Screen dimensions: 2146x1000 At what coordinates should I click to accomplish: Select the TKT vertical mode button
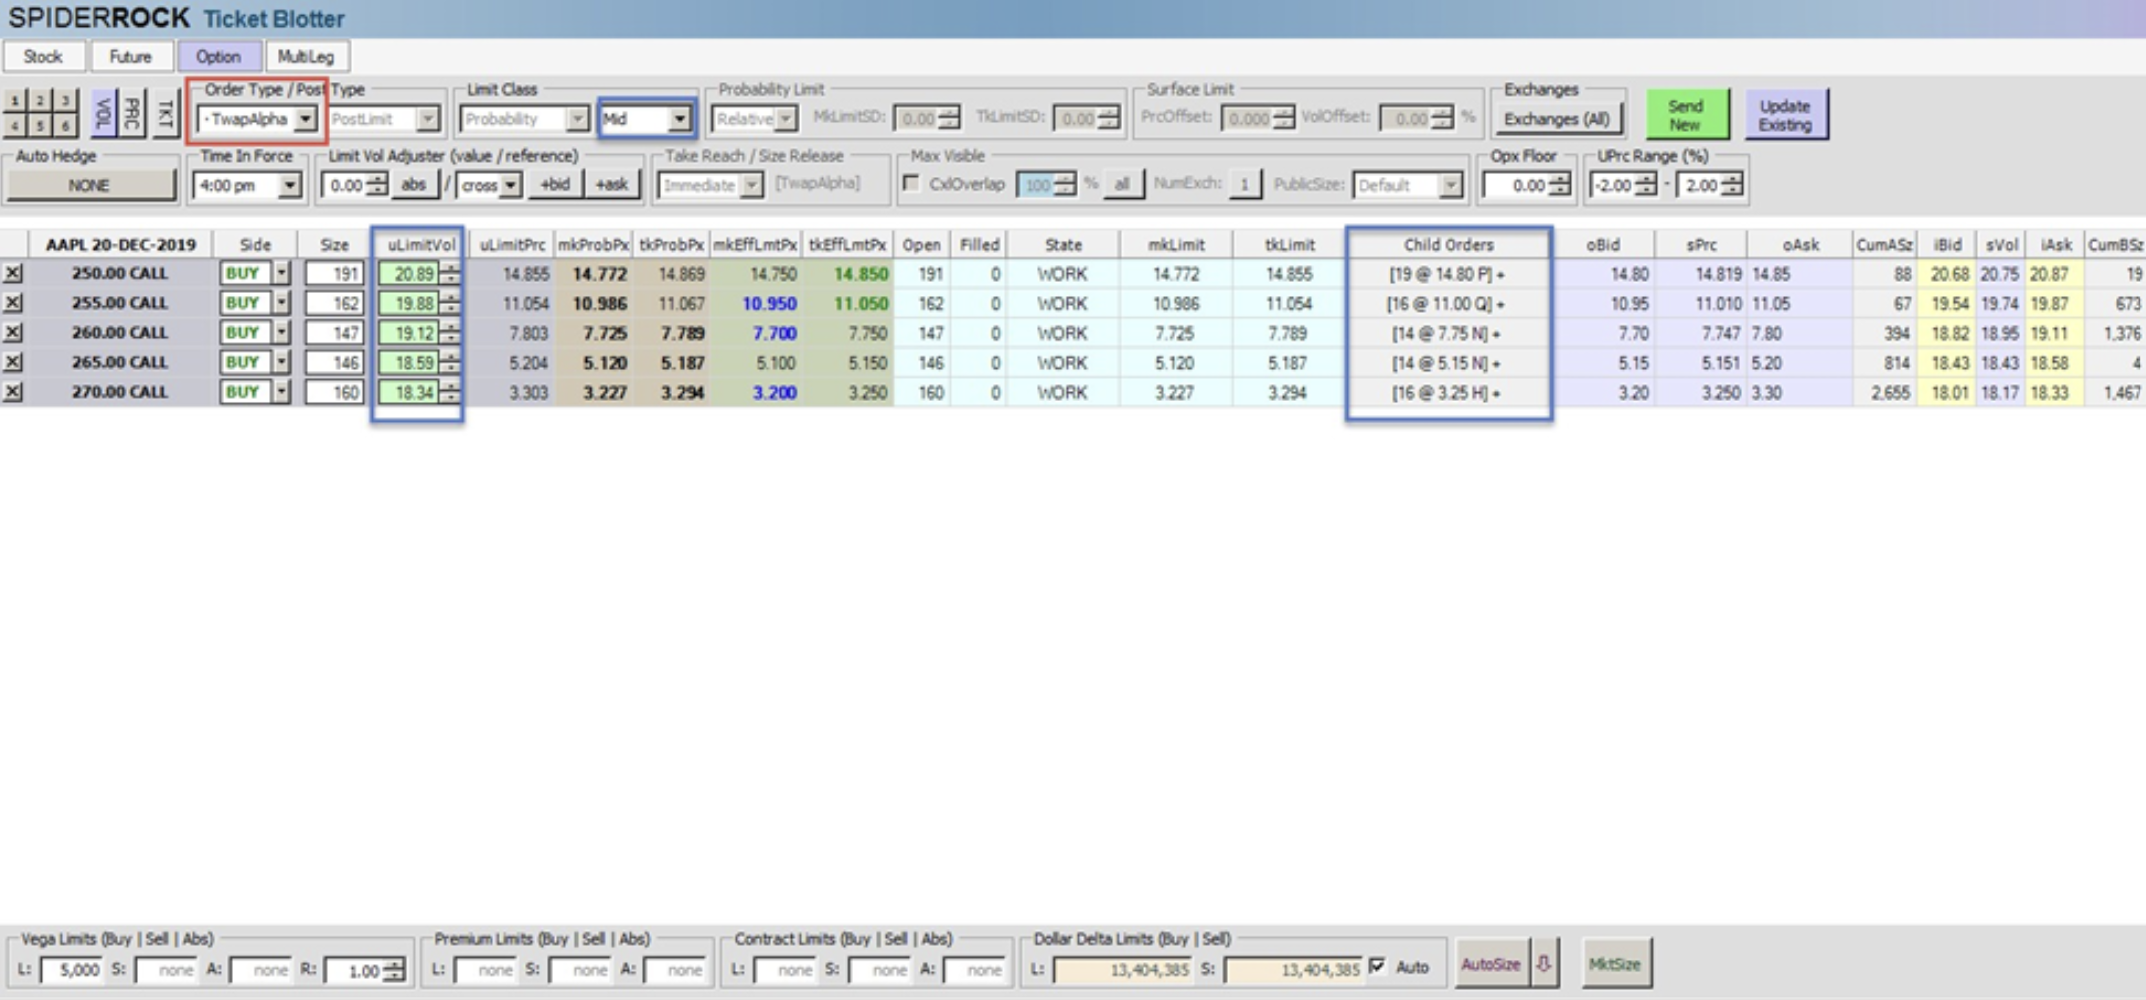pyautogui.click(x=165, y=114)
